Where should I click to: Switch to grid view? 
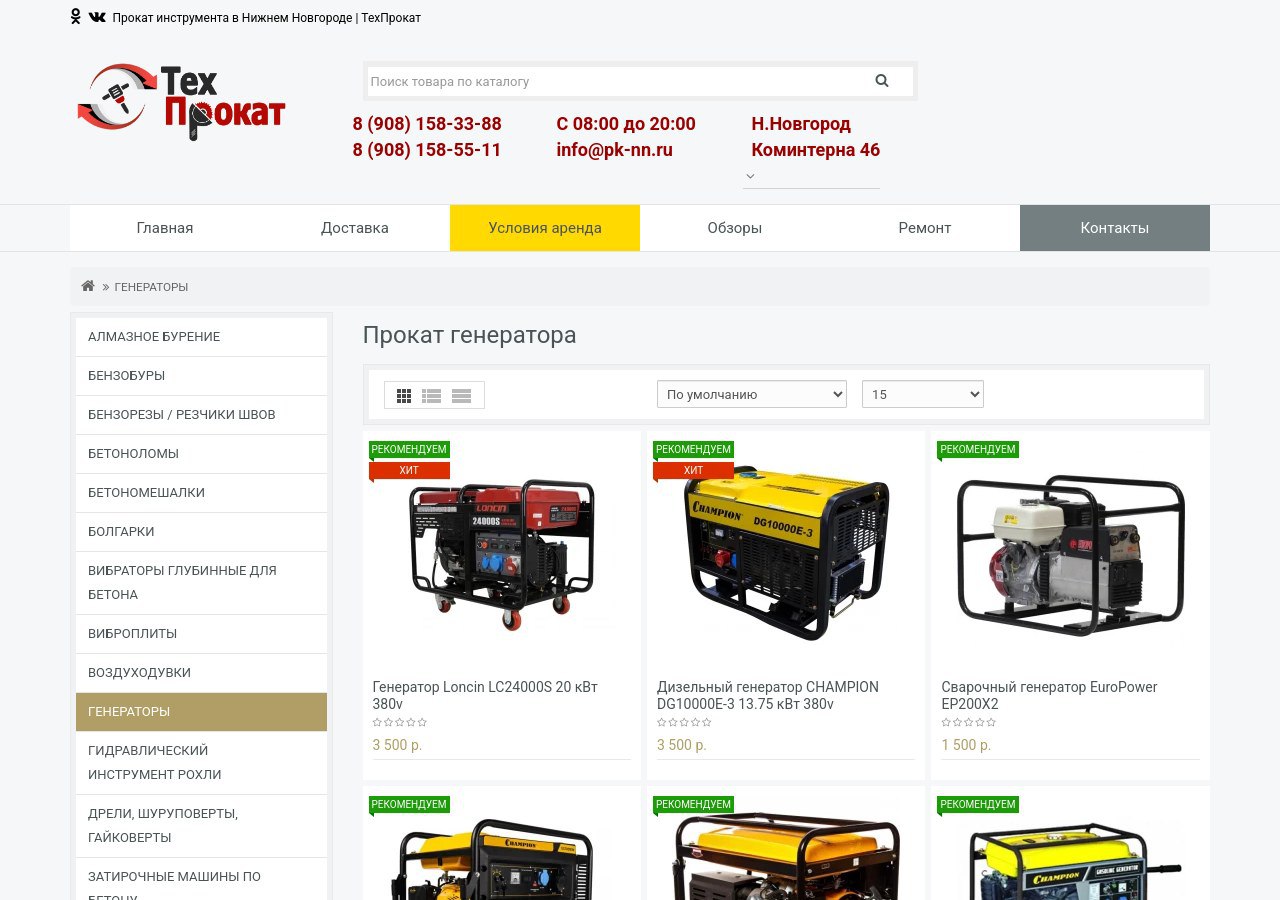[404, 395]
